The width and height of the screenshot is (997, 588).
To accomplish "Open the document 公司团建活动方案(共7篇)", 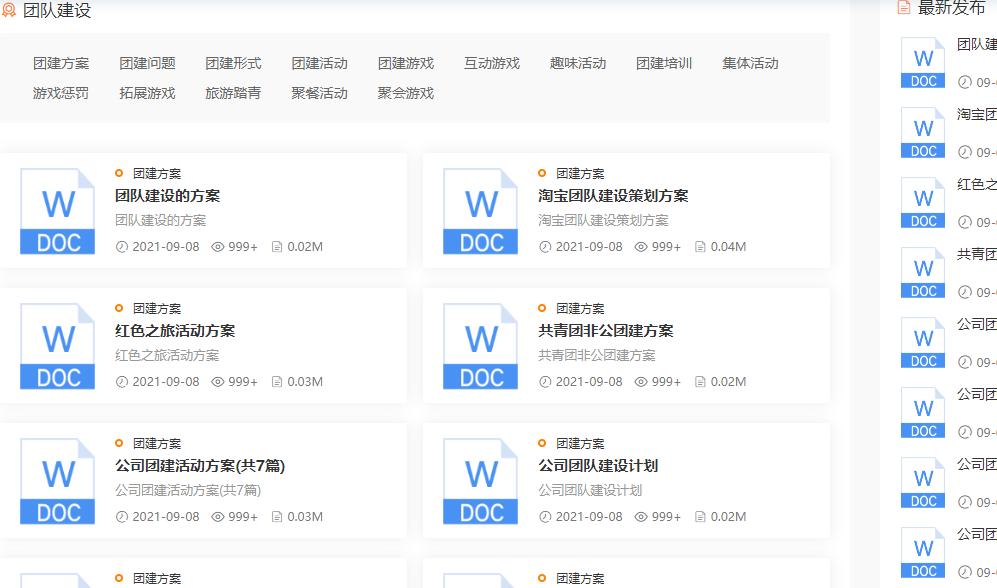I will [x=197, y=465].
